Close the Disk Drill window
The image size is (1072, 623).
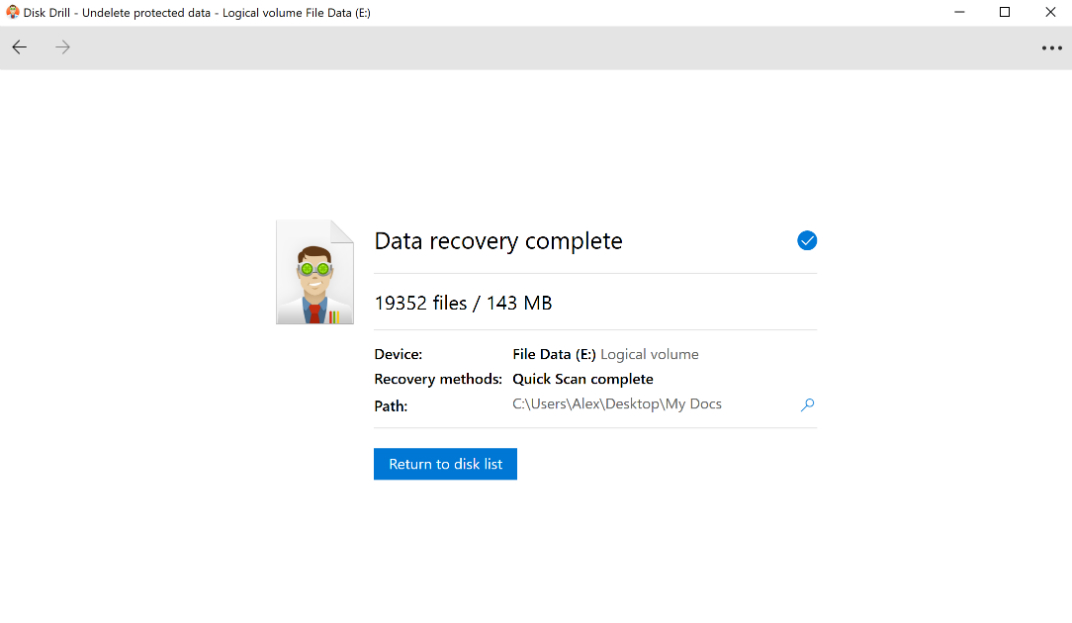tap(1050, 12)
